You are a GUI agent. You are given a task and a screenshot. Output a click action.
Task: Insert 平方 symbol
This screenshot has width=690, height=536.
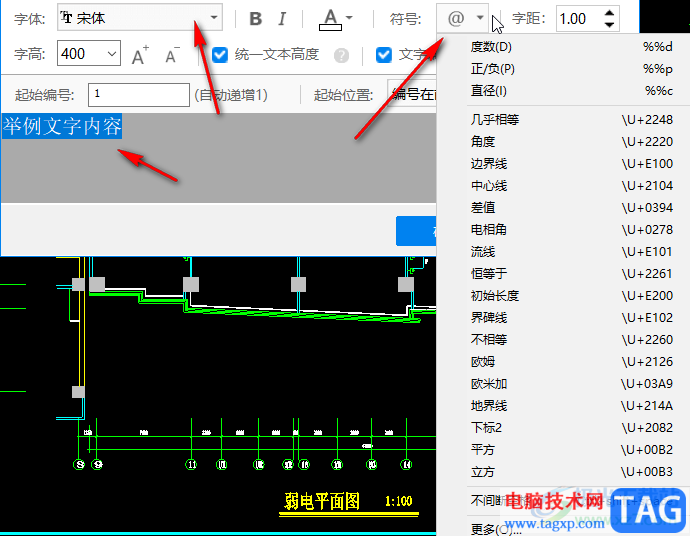pos(571,450)
